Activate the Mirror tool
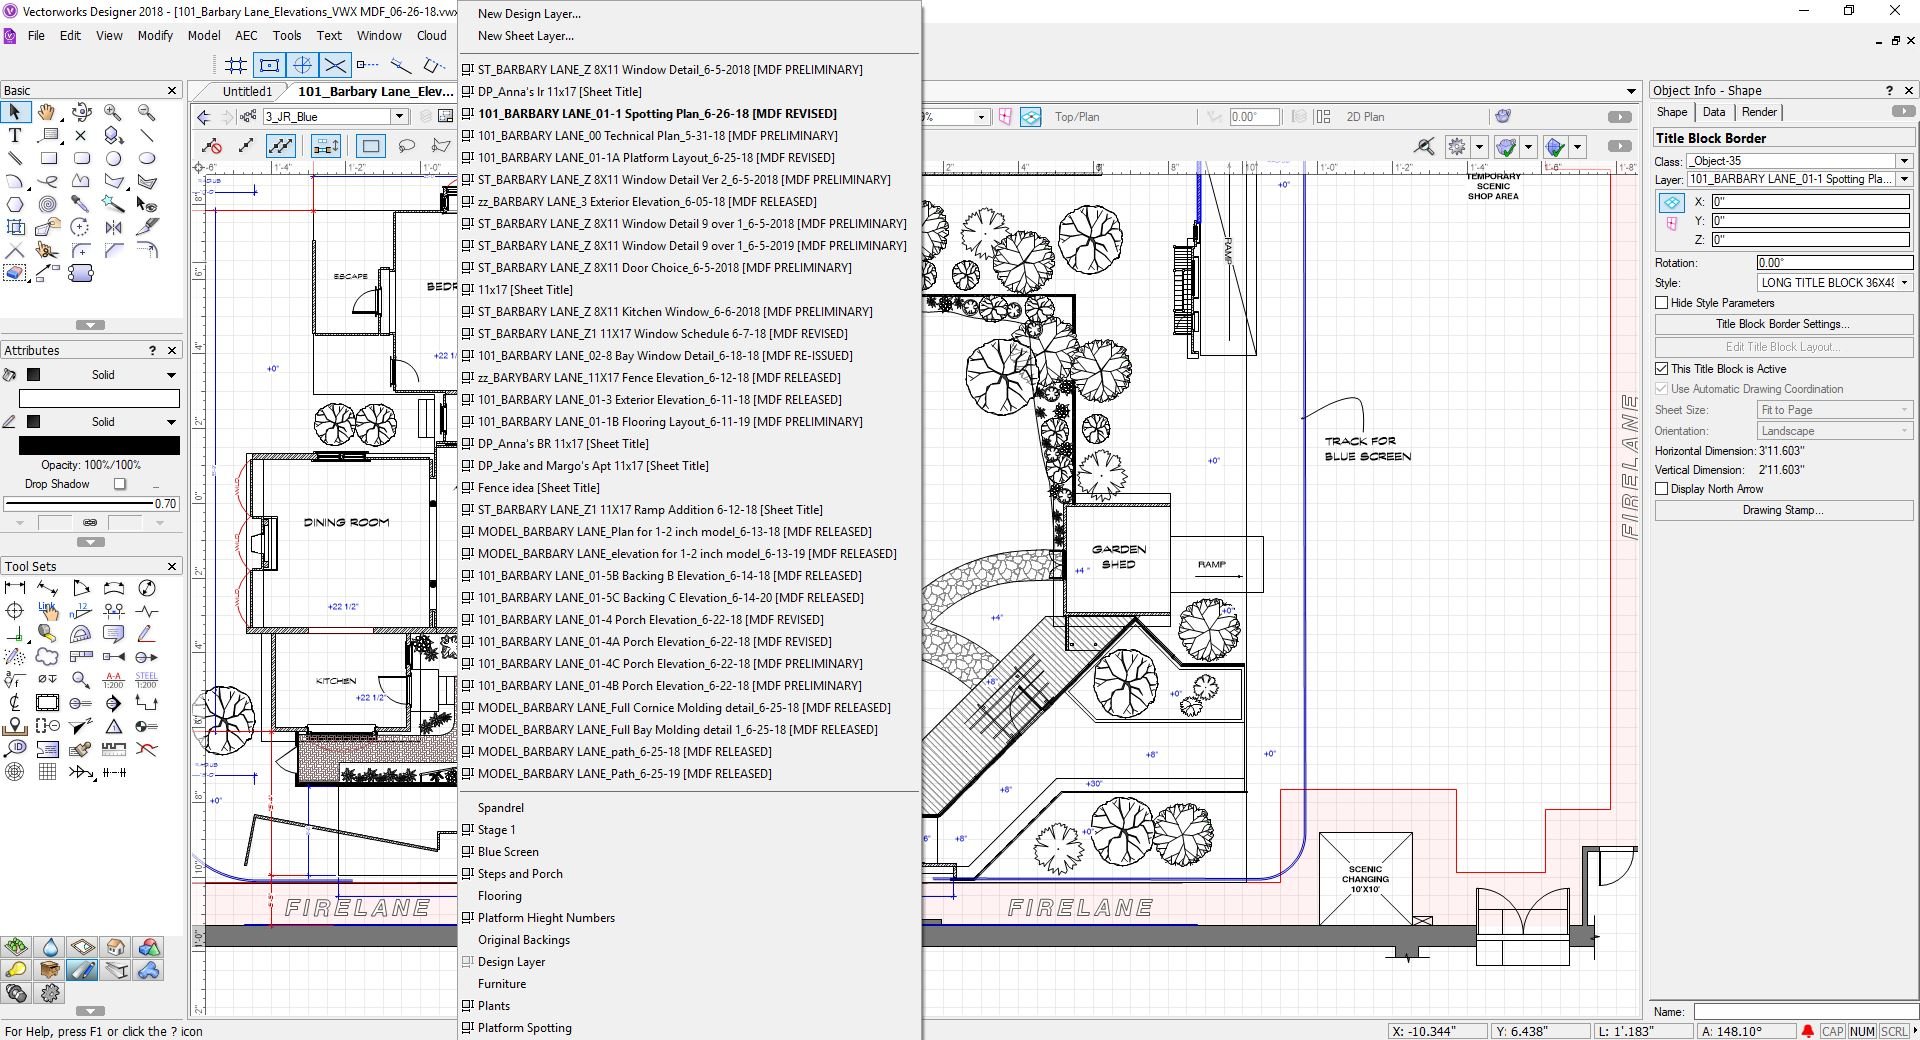1920x1040 pixels. [x=113, y=226]
